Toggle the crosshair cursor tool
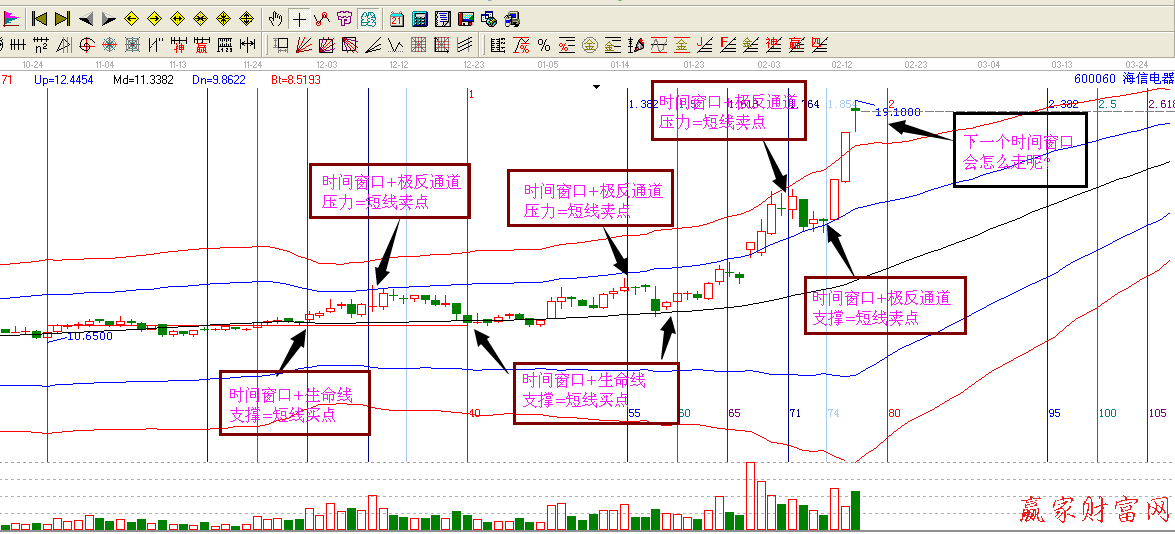Viewport: 1175px width, 534px height. (x=299, y=19)
